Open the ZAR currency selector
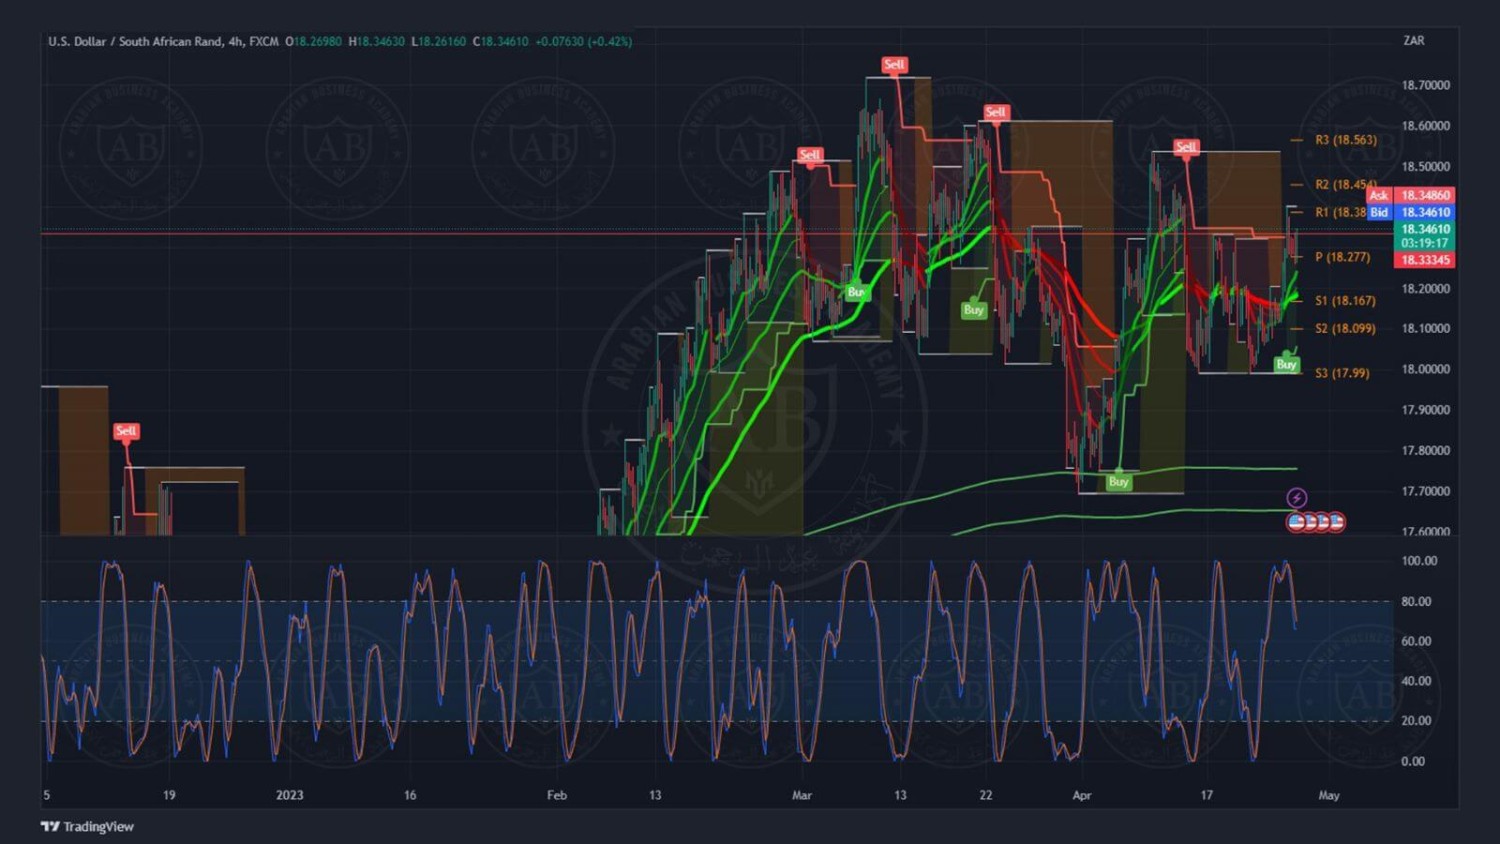This screenshot has height=844, width=1500. pyautogui.click(x=1414, y=41)
